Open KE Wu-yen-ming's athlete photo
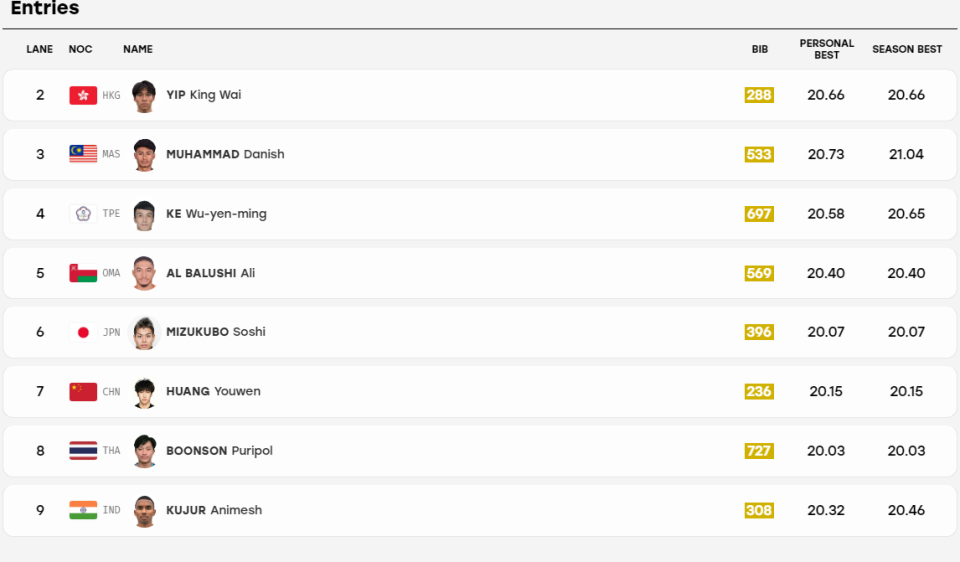The image size is (960, 562). 144,215
